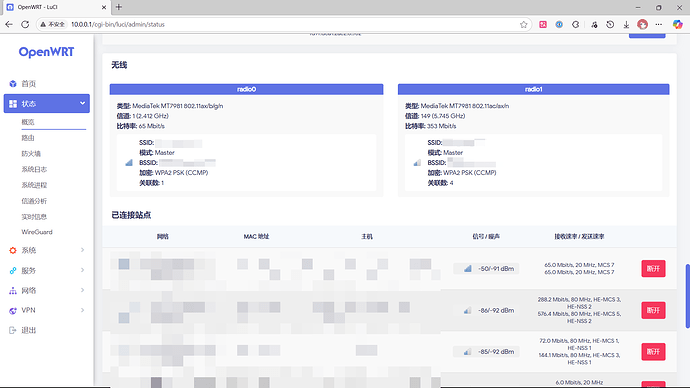Click the 状态 grid icon in sidebar

[x=13, y=103]
